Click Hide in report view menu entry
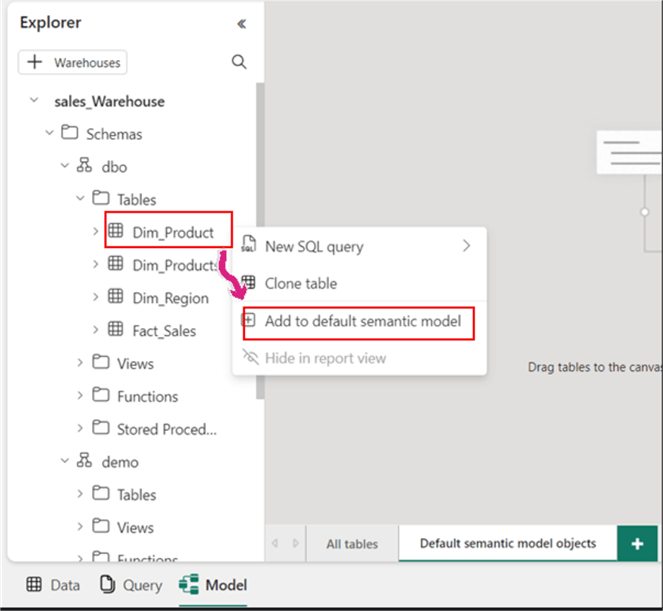The image size is (663, 611). pyautogui.click(x=359, y=358)
